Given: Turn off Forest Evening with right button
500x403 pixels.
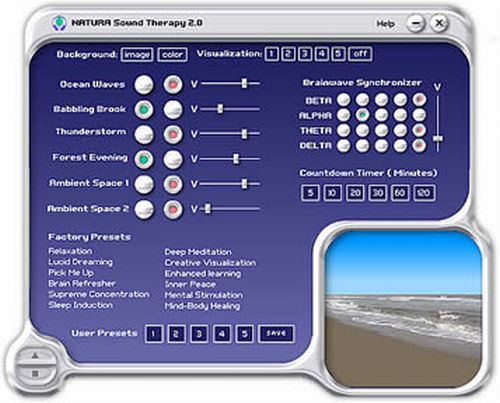Looking at the screenshot, I should (x=173, y=159).
